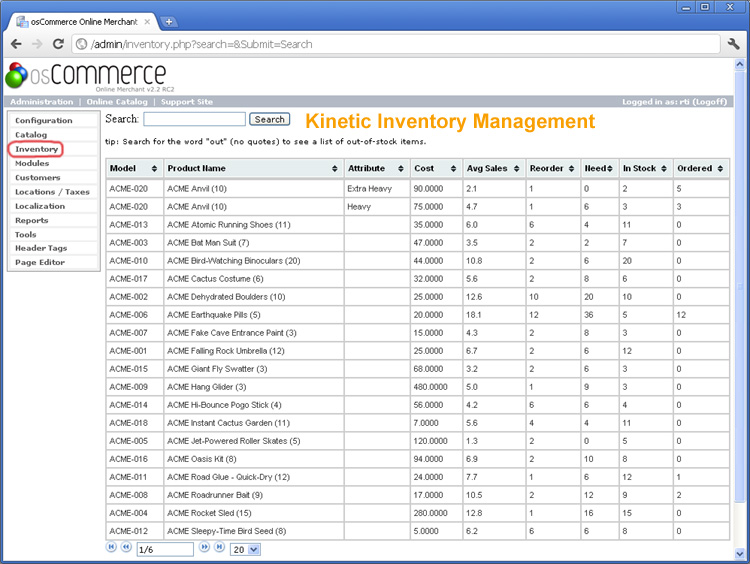Open Tools in the sidebar
Viewport: 750px width, 564px height.
pos(25,234)
